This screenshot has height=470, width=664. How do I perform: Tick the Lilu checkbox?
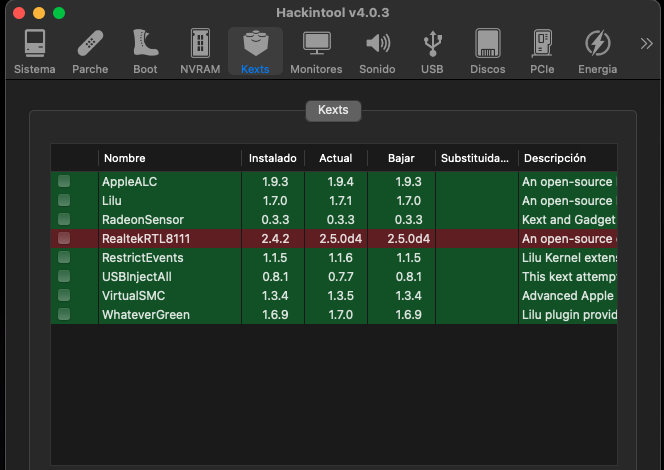[x=64, y=200]
